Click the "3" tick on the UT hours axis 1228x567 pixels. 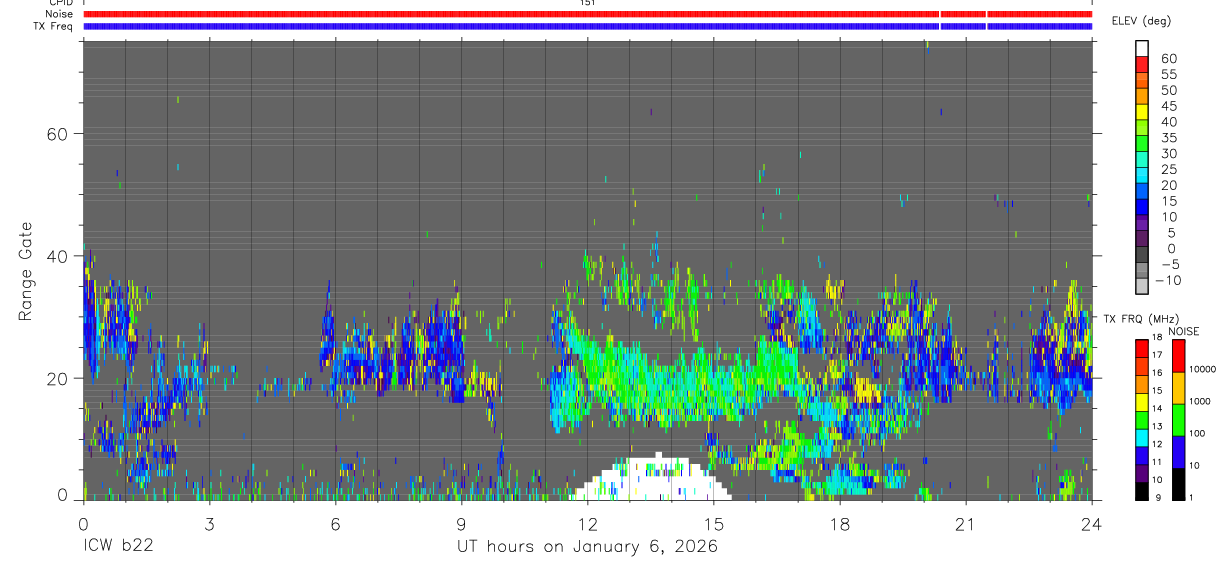[x=209, y=523]
